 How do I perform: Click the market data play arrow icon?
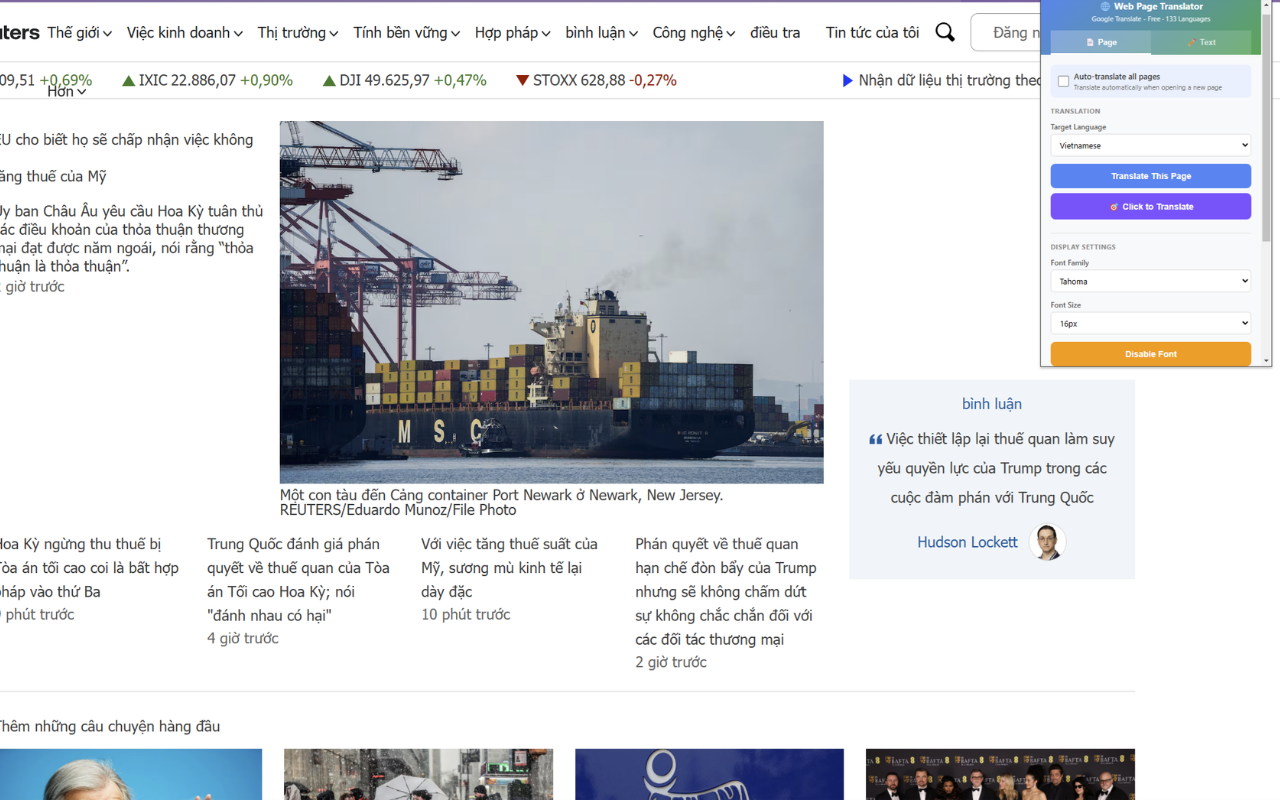pyautogui.click(x=848, y=80)
